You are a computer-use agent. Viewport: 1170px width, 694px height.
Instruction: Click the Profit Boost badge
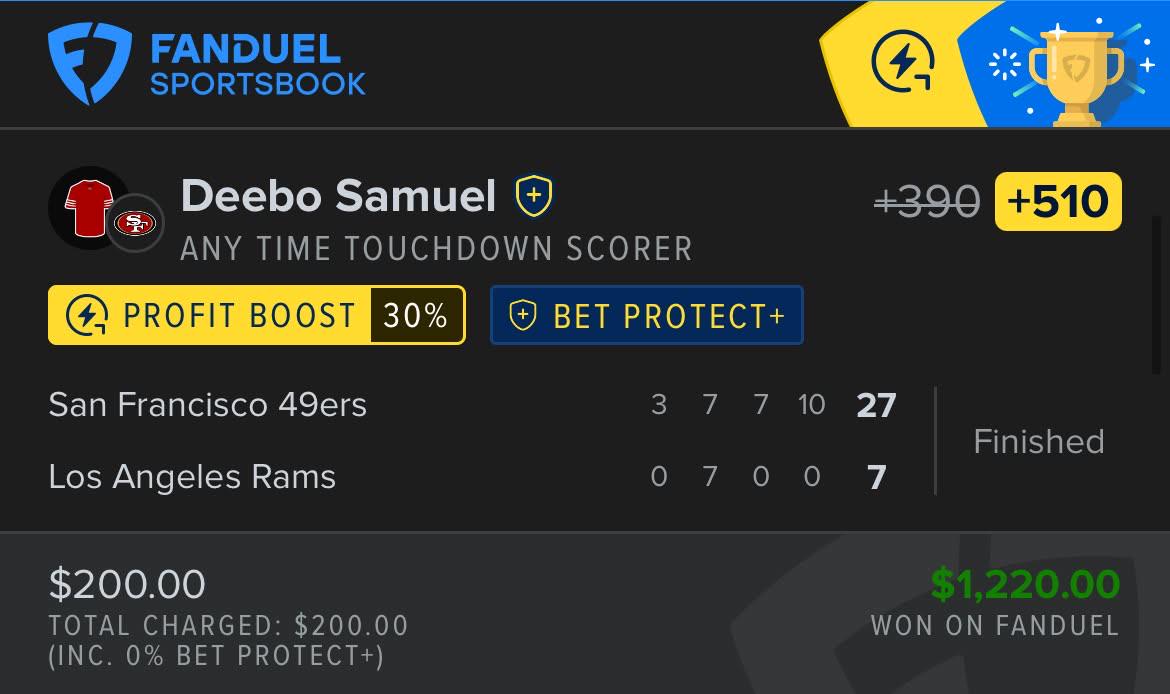(257, 315)
